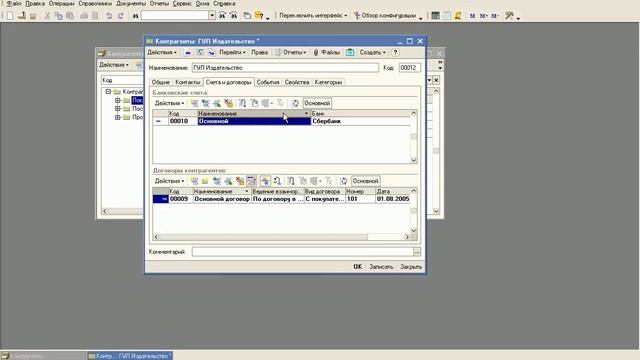The width and height of the screenshot is (640, 360).
Task: Click Основной button in bank accounts toolbar
Action: [x=317, y=103]
